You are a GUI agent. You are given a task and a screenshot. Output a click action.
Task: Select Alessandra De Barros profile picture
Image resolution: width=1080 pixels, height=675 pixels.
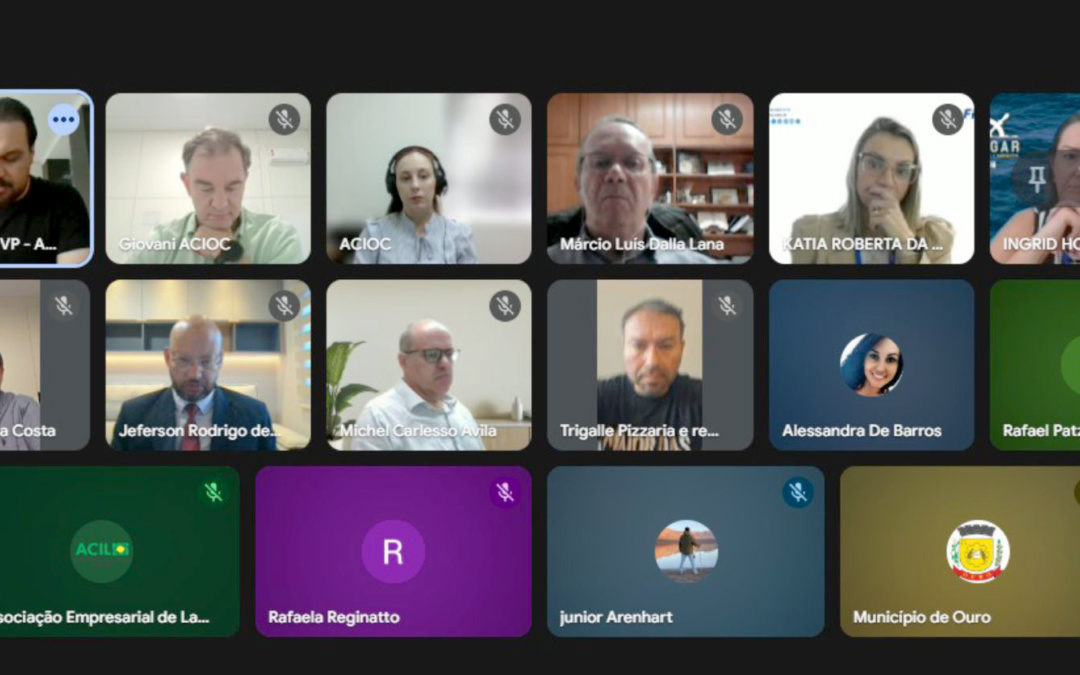coord(871,365)
